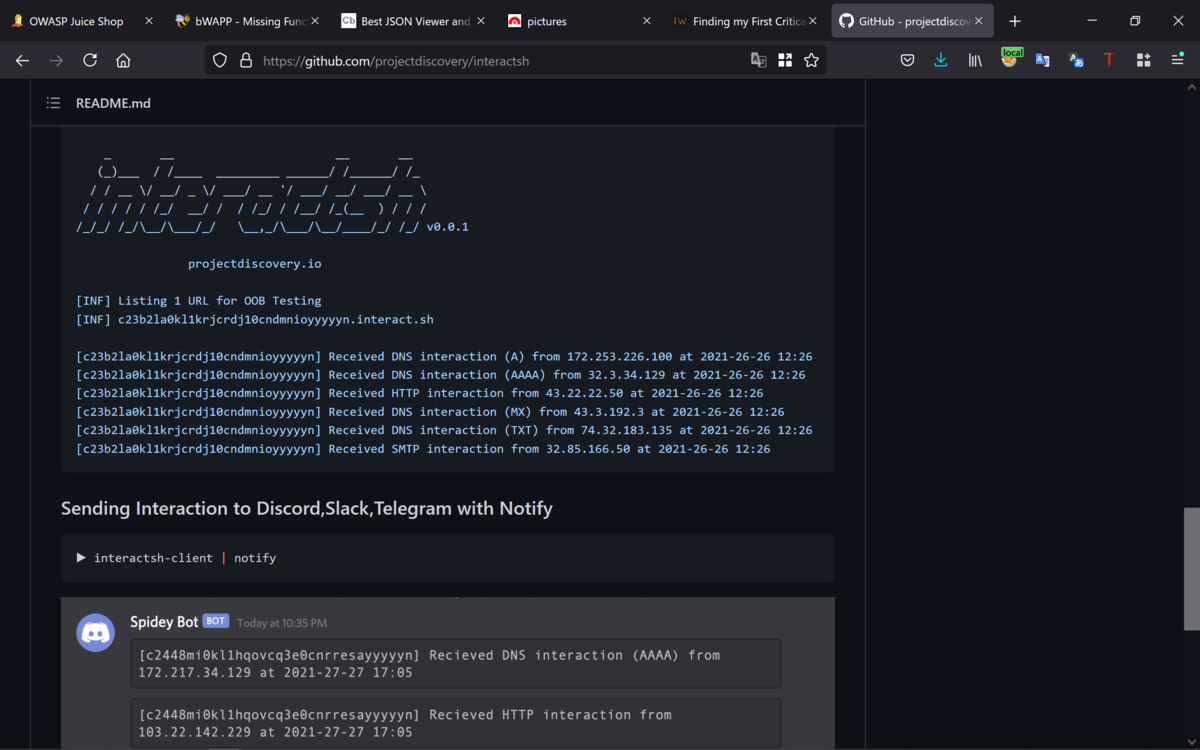The height and width of the screenshot is (750, 1200).
Task: Click projectdiscovery.io text in the banner
Action: pyautogui.click(x=255, y=264)
